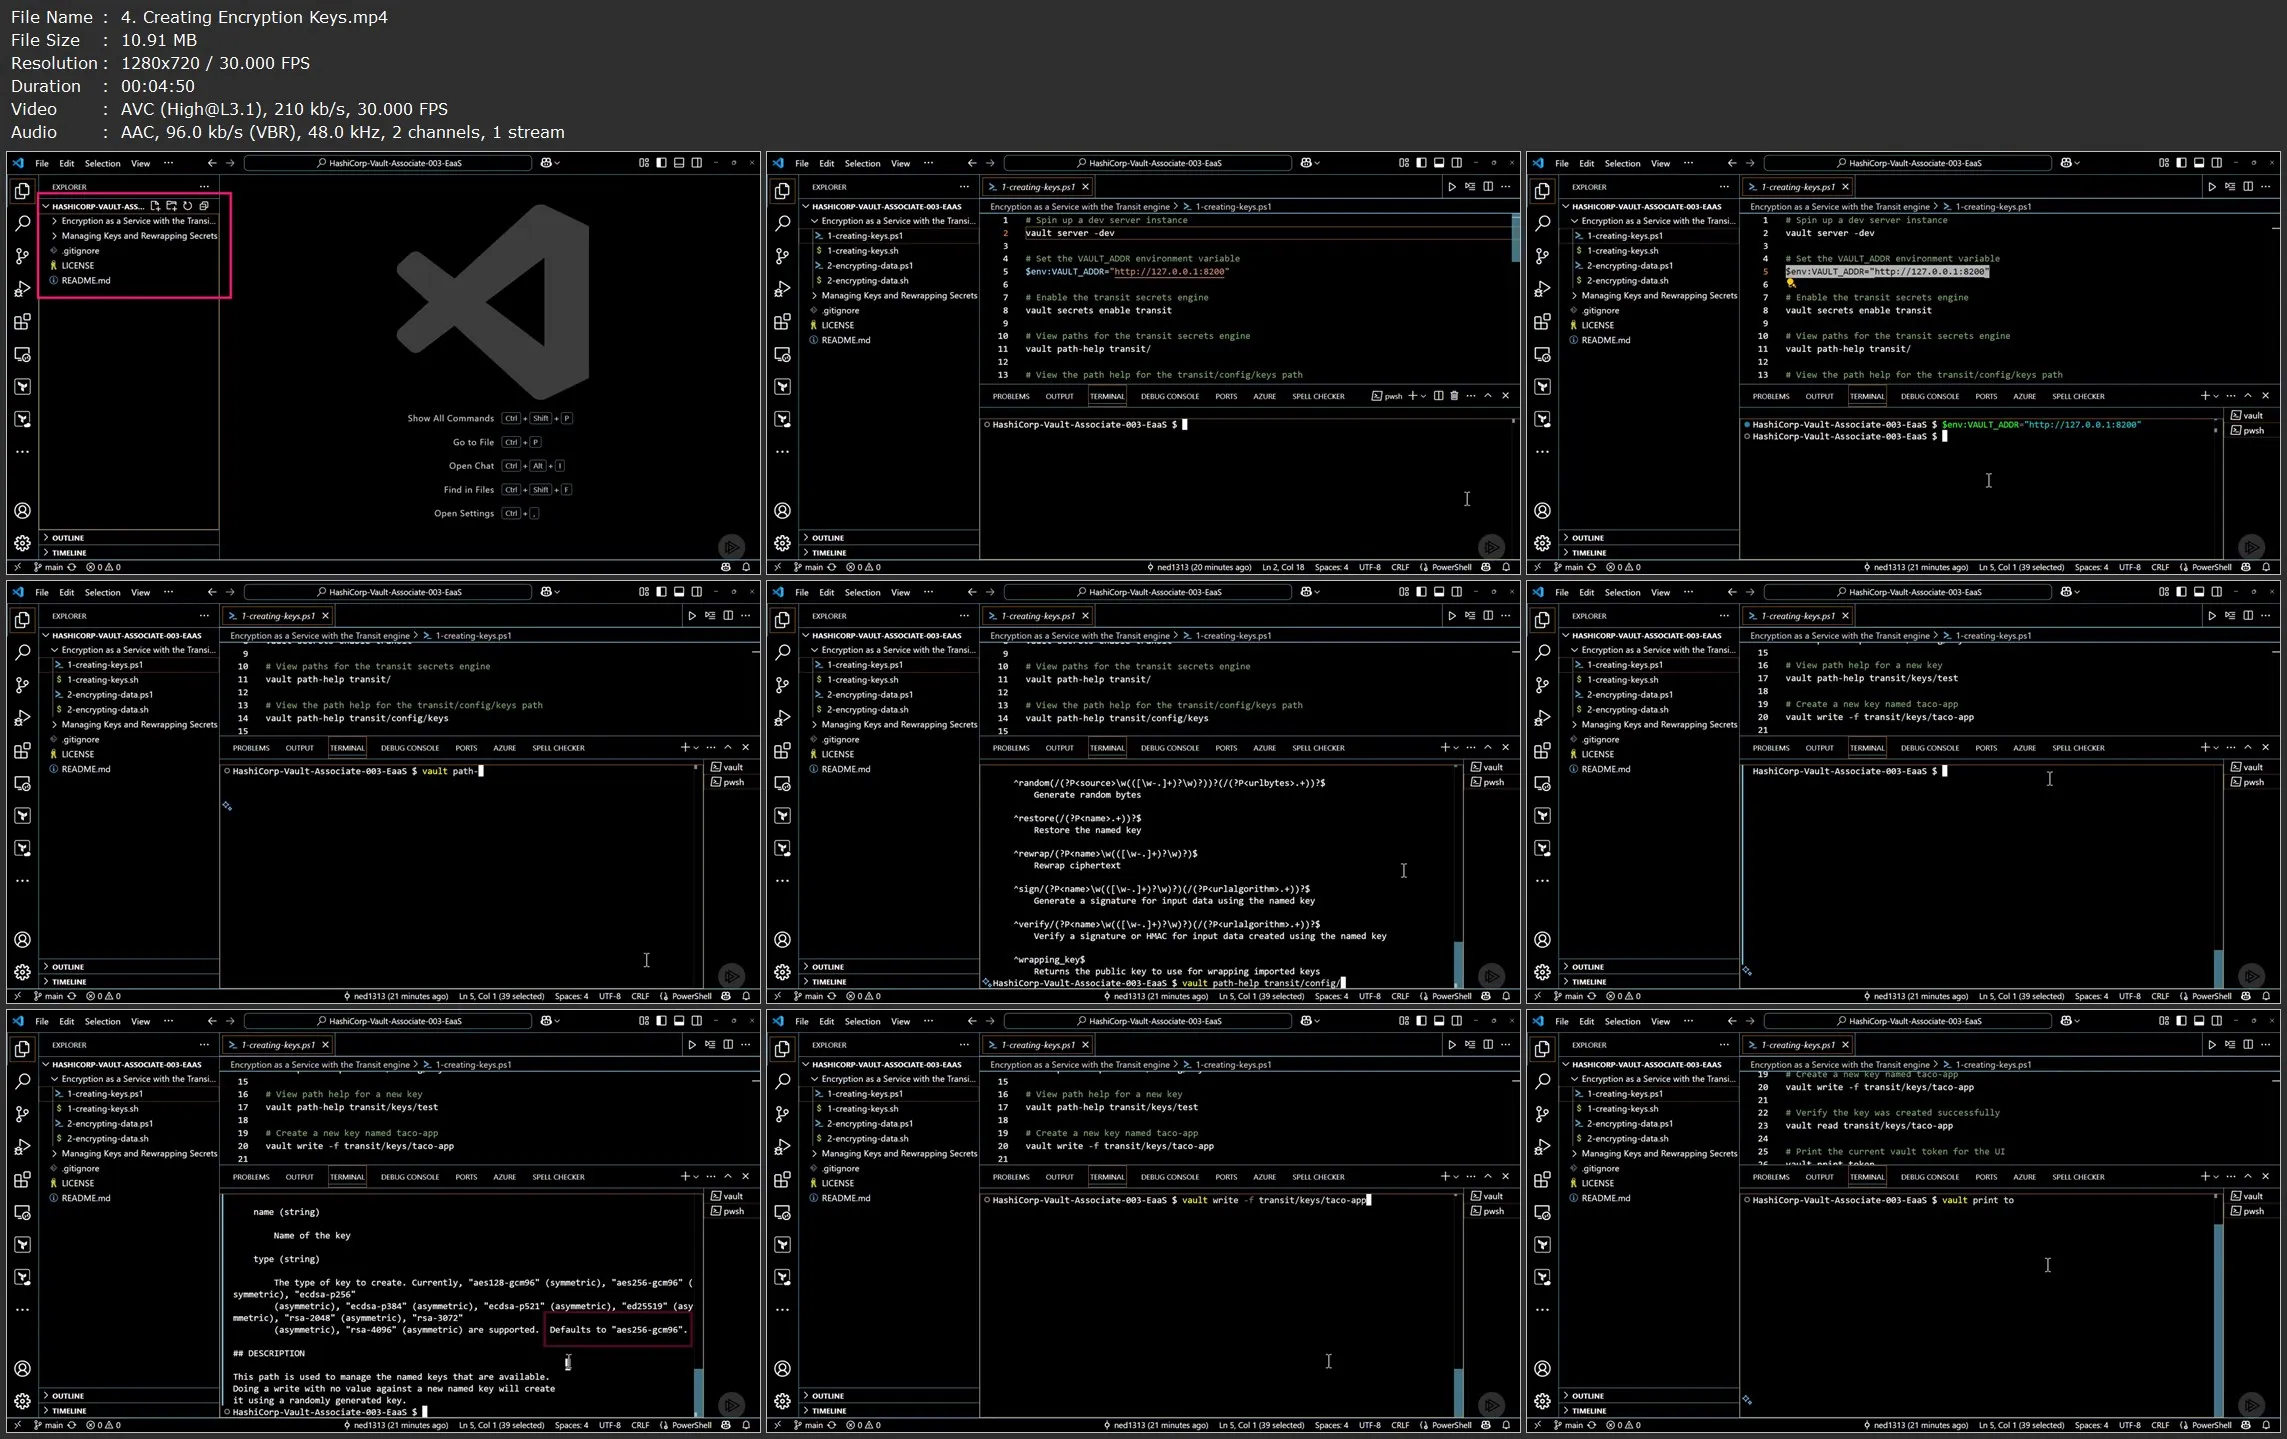Open Selection menu in top-middle frame
The height and width of the screenshot is (1439, 2287).
pyautogui.click(x=862, y=163)
